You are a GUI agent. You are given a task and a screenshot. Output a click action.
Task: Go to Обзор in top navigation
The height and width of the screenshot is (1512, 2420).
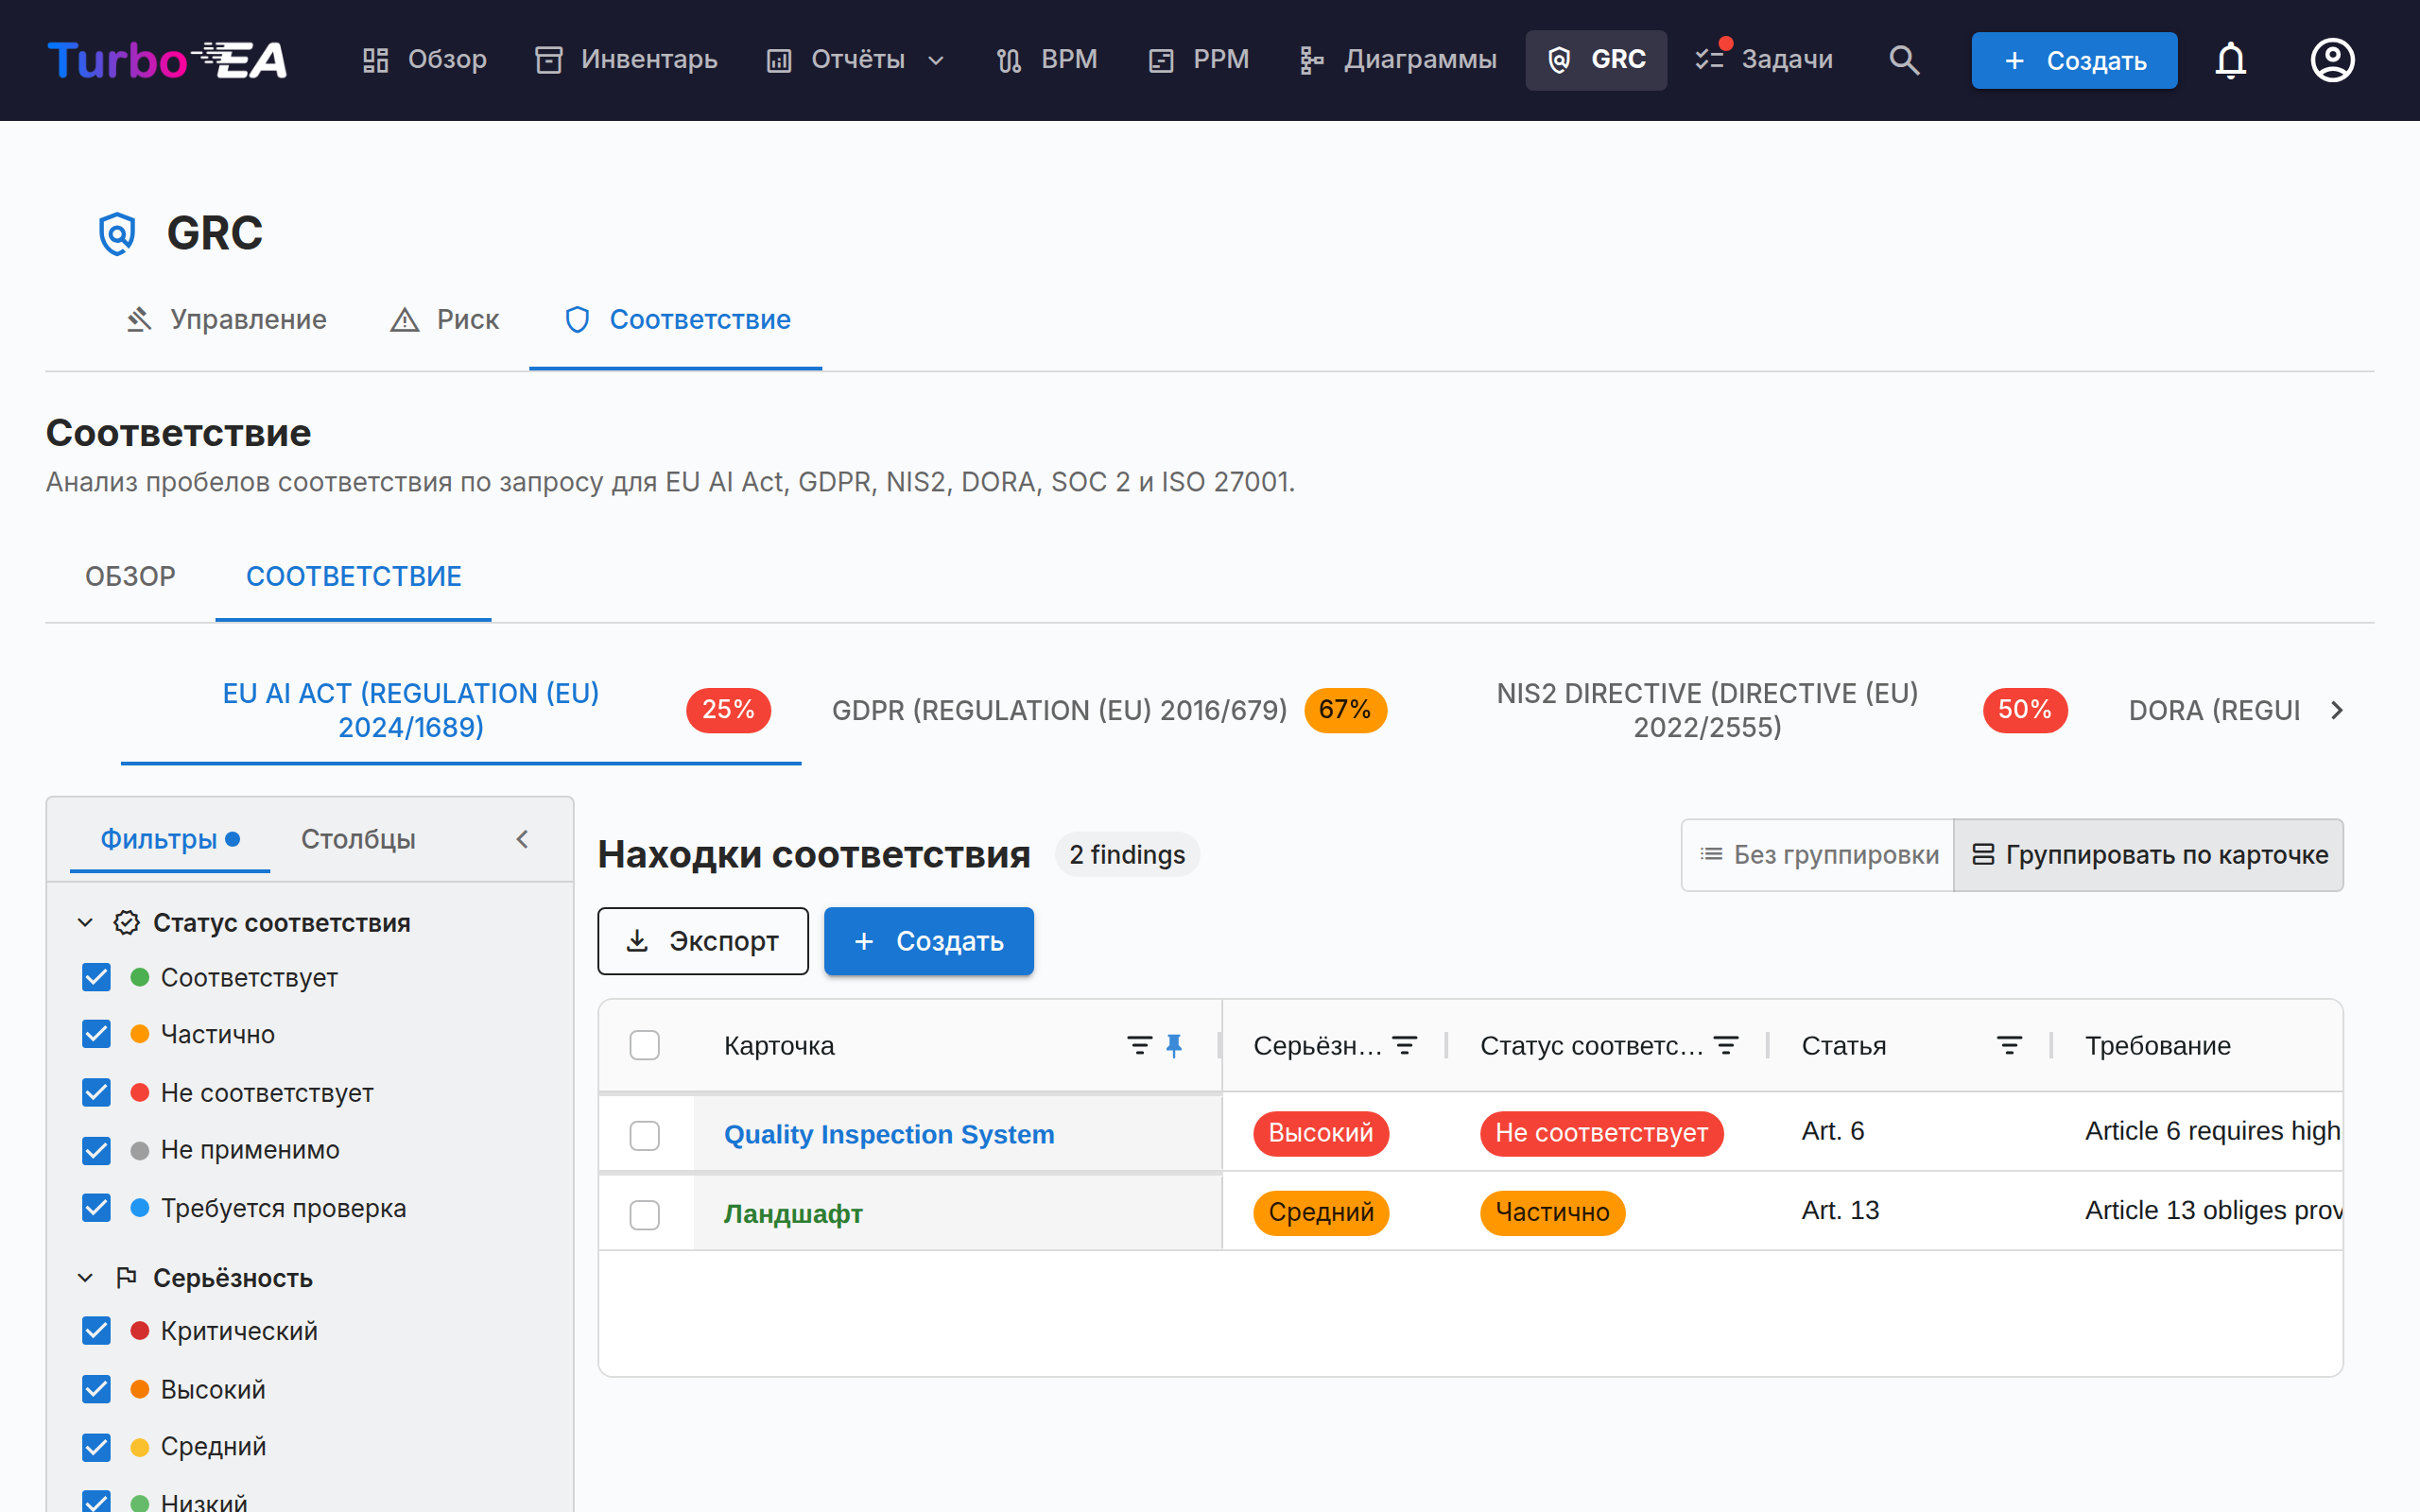tap(424, 60)
